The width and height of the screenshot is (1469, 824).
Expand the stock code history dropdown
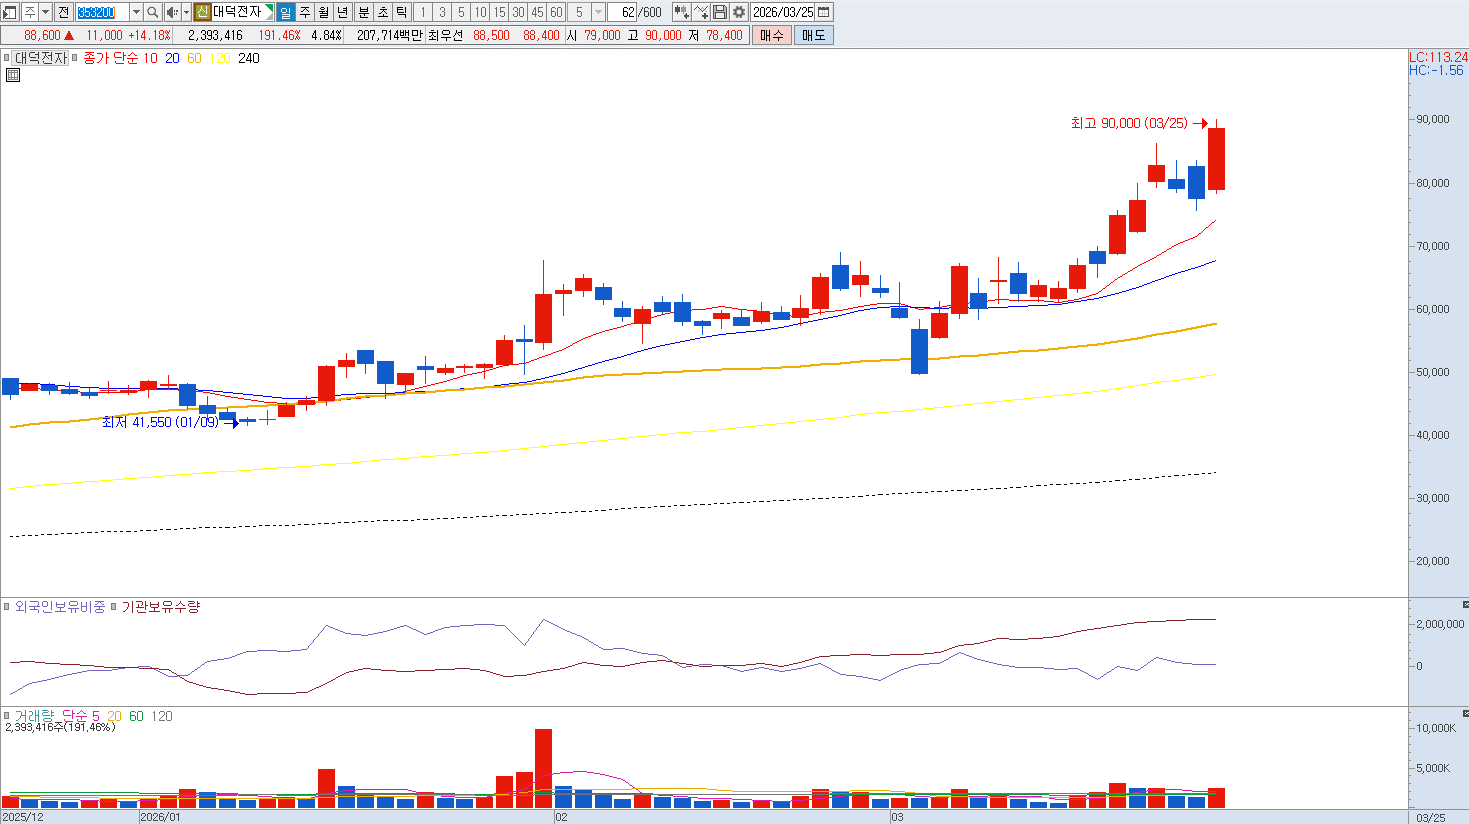pyautogui.click(x=136, y=12)
